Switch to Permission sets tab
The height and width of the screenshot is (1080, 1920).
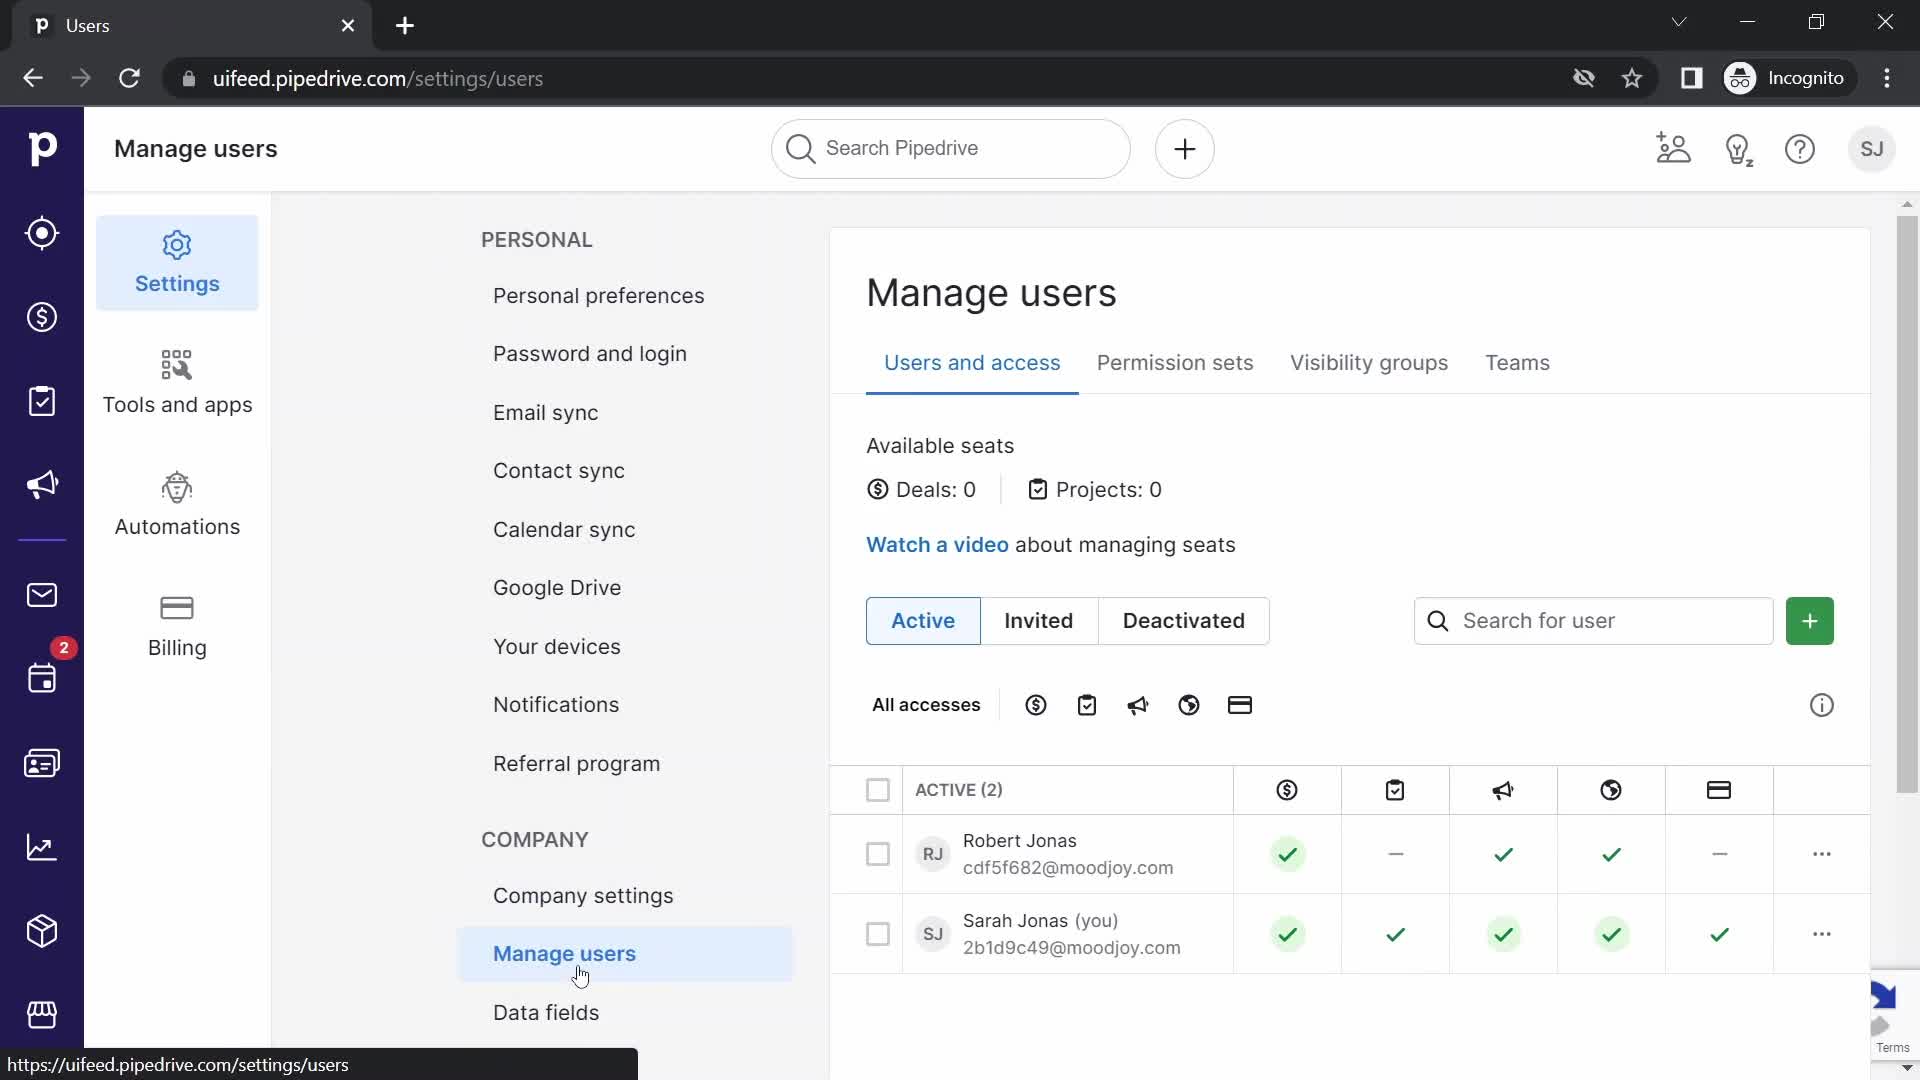pyautogui.click(x=1175, y=363)
